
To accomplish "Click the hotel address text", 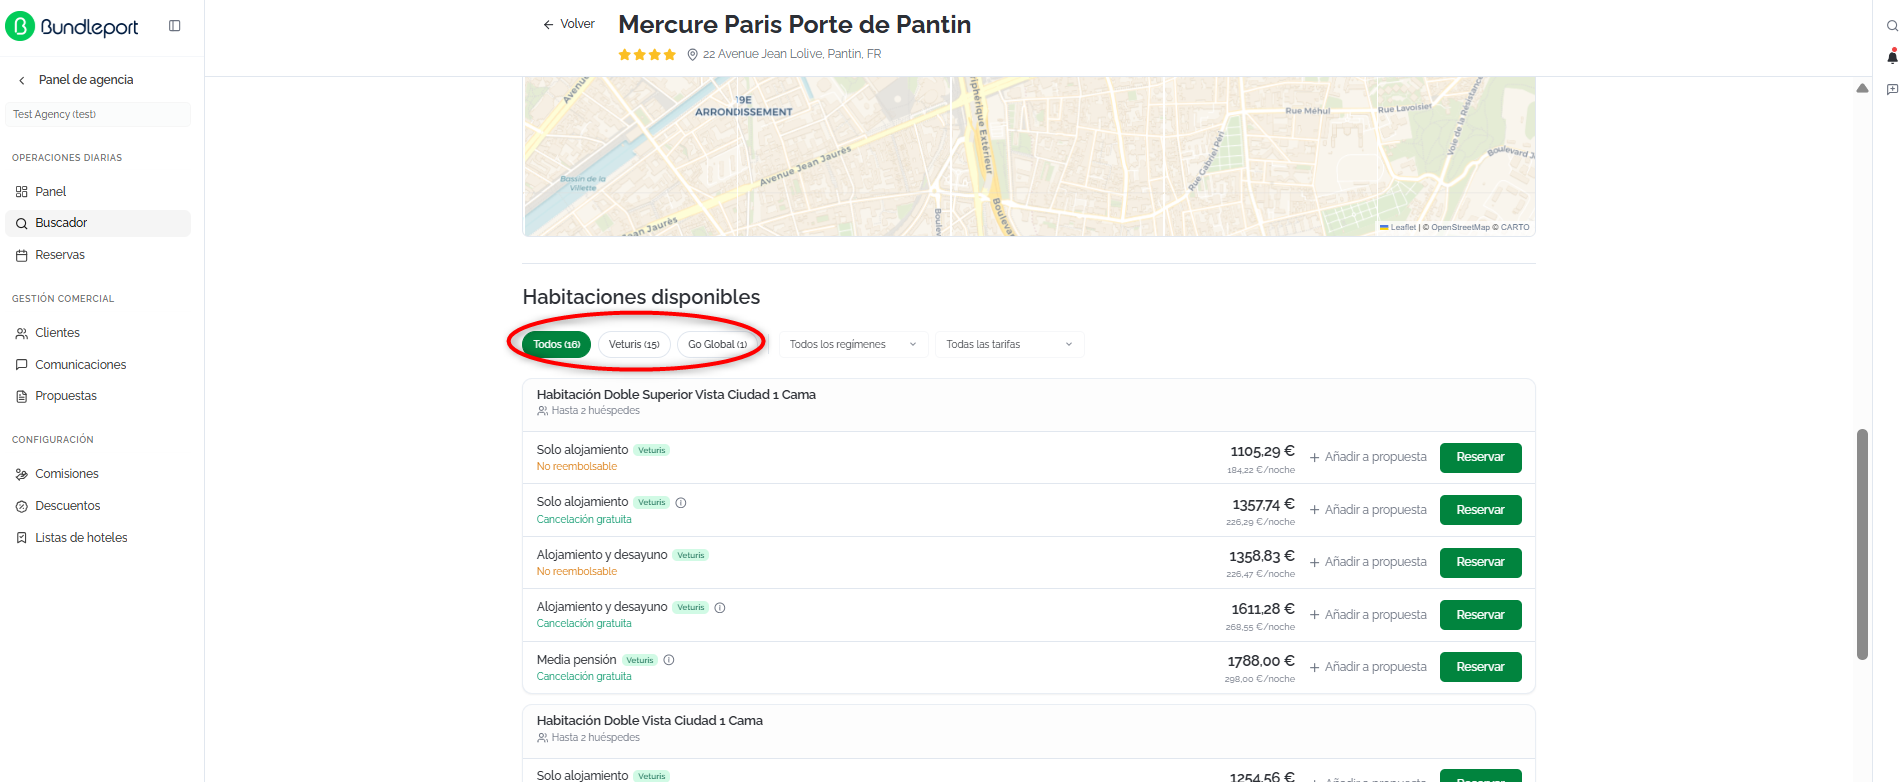I will [x=792, y=54].
